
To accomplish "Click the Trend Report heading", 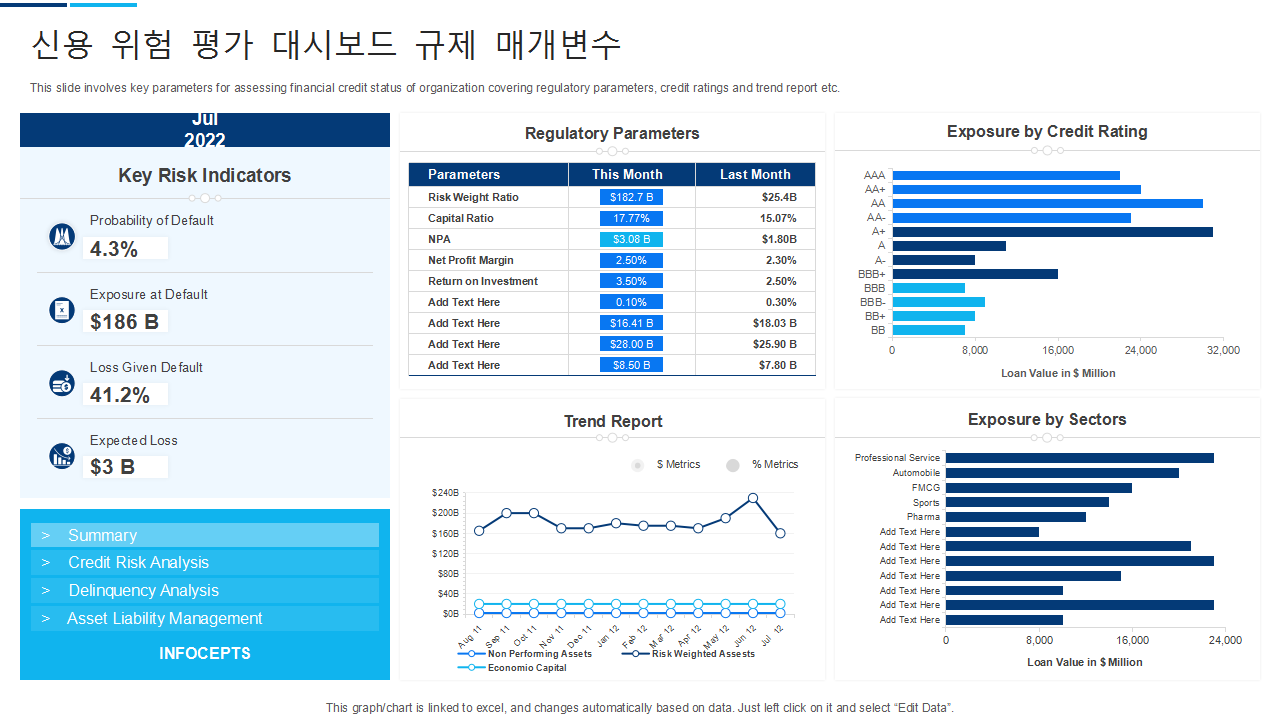I will point(613,421).
